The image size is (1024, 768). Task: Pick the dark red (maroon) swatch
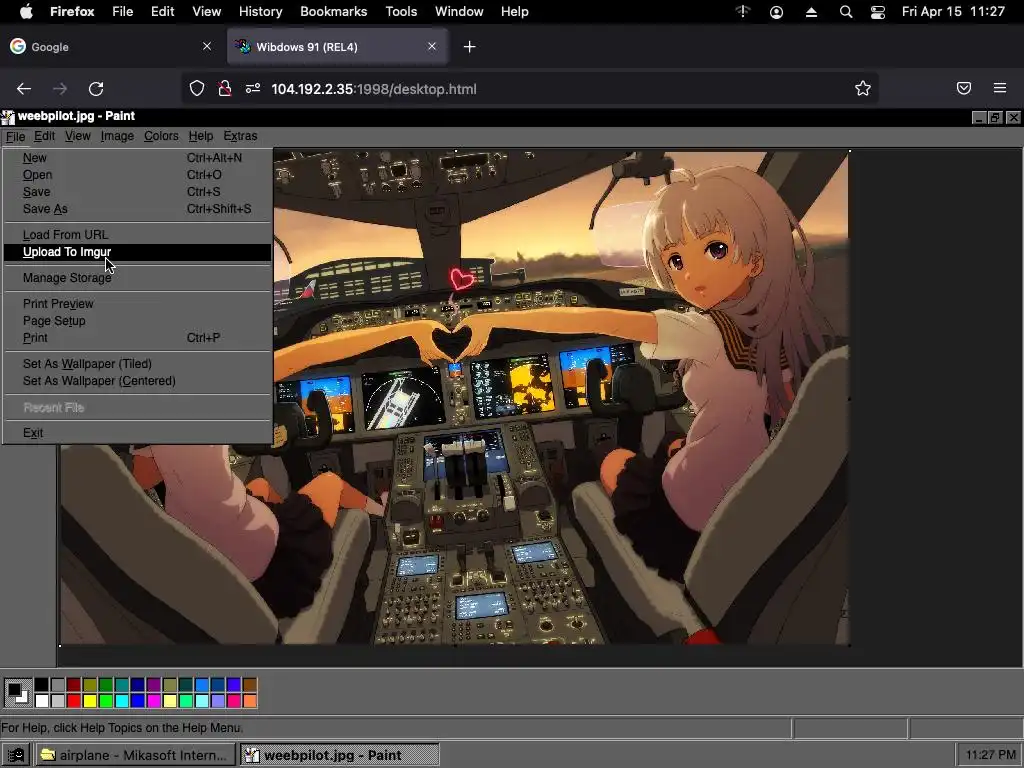click(x=73, y=685)
